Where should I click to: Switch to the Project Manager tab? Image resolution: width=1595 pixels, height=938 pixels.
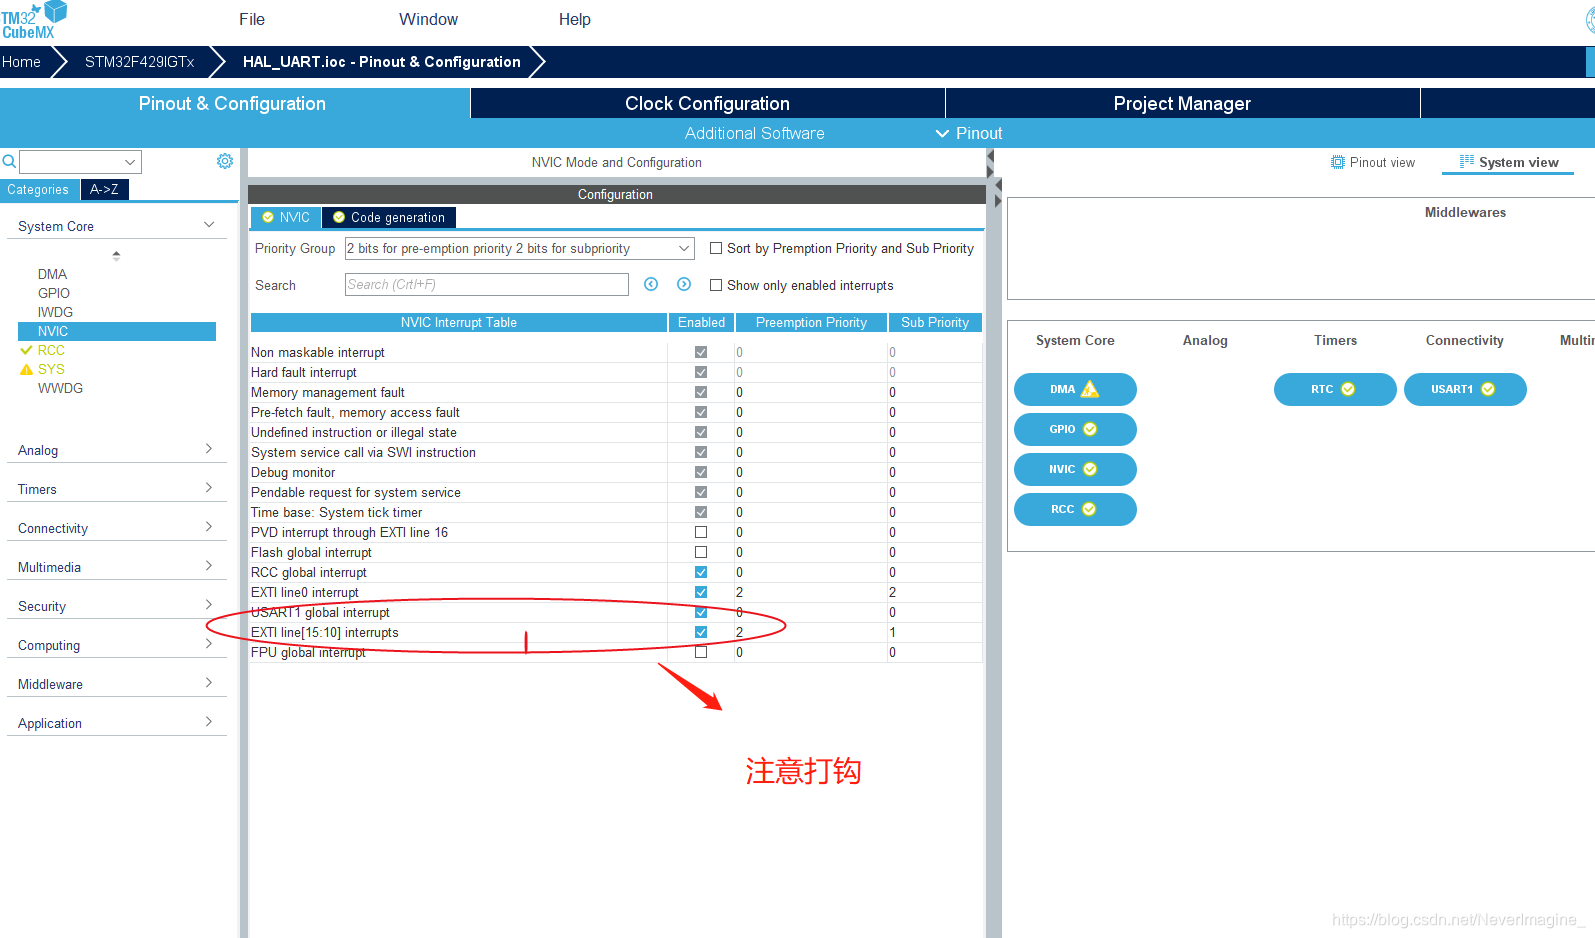click(x=1182, y=103)
